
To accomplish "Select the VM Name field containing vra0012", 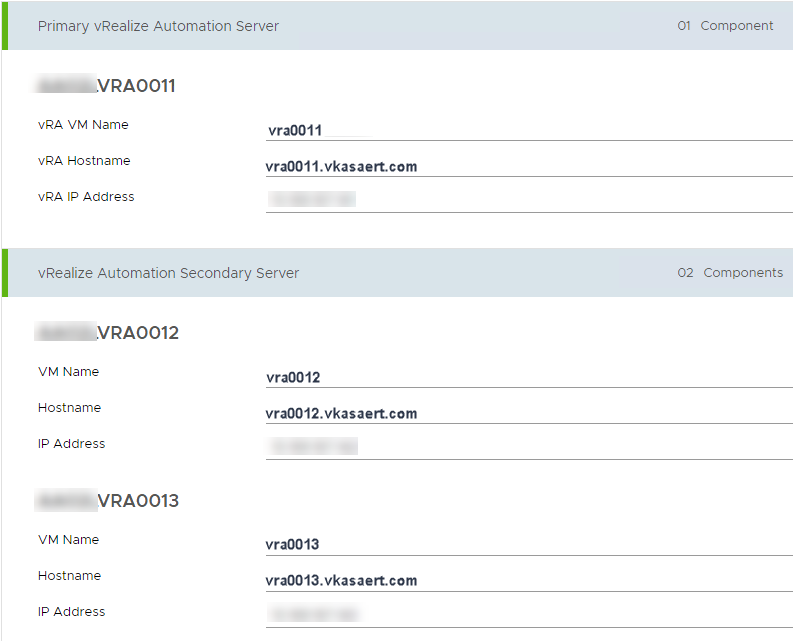I will coord(528,377).
